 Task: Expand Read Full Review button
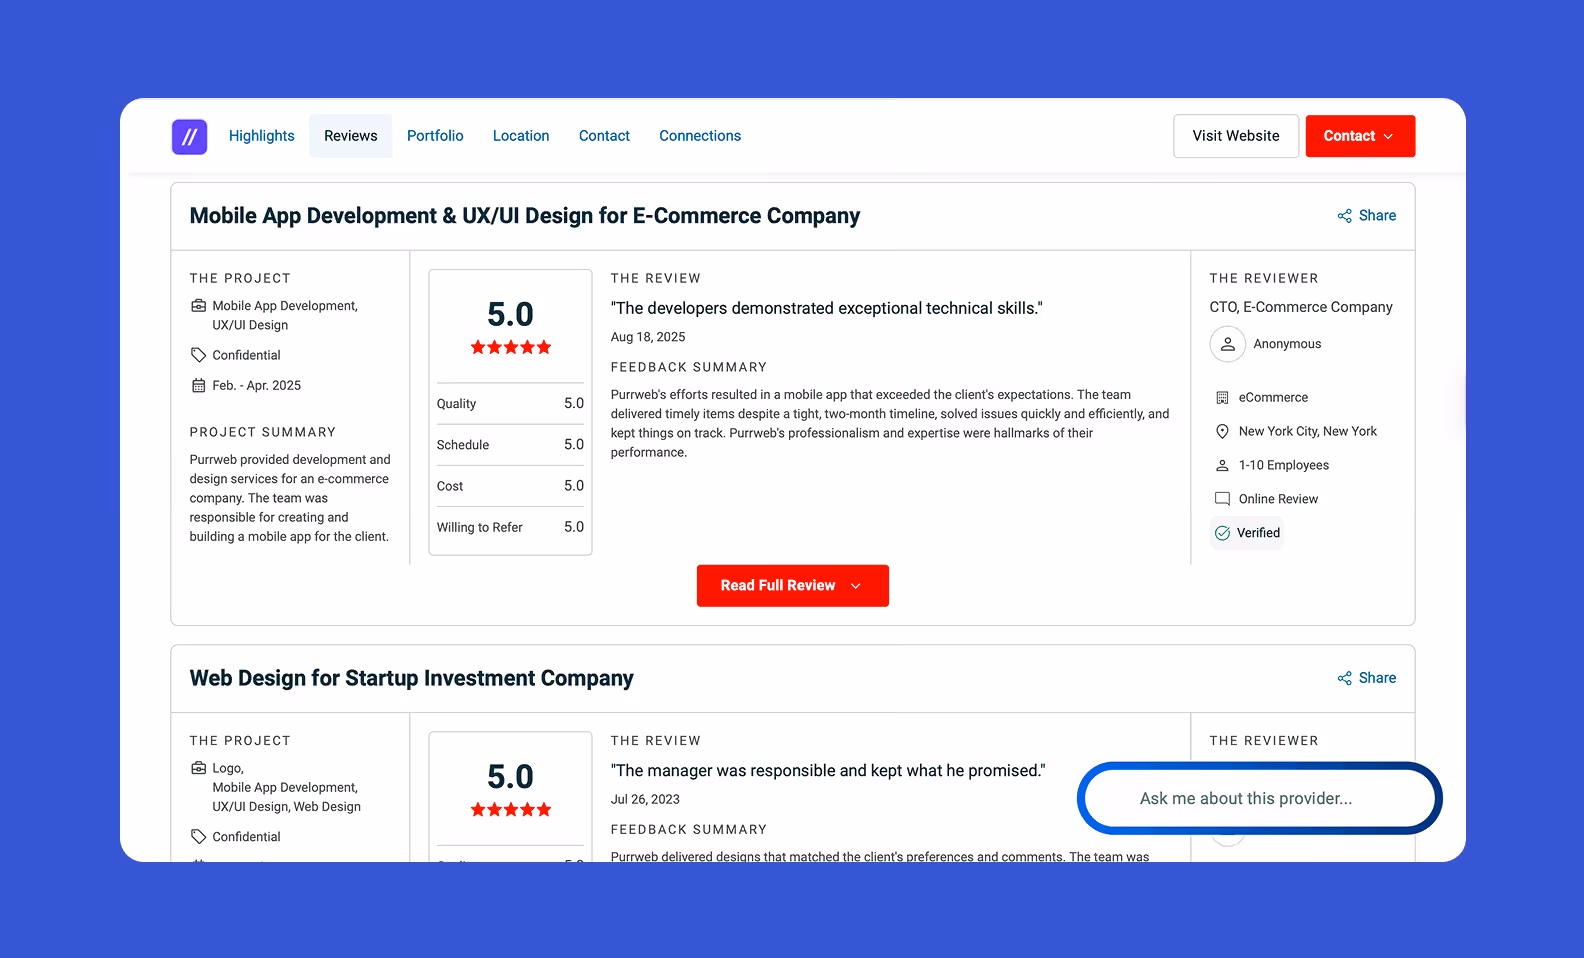pyautogui.click(x=793, y=586)
